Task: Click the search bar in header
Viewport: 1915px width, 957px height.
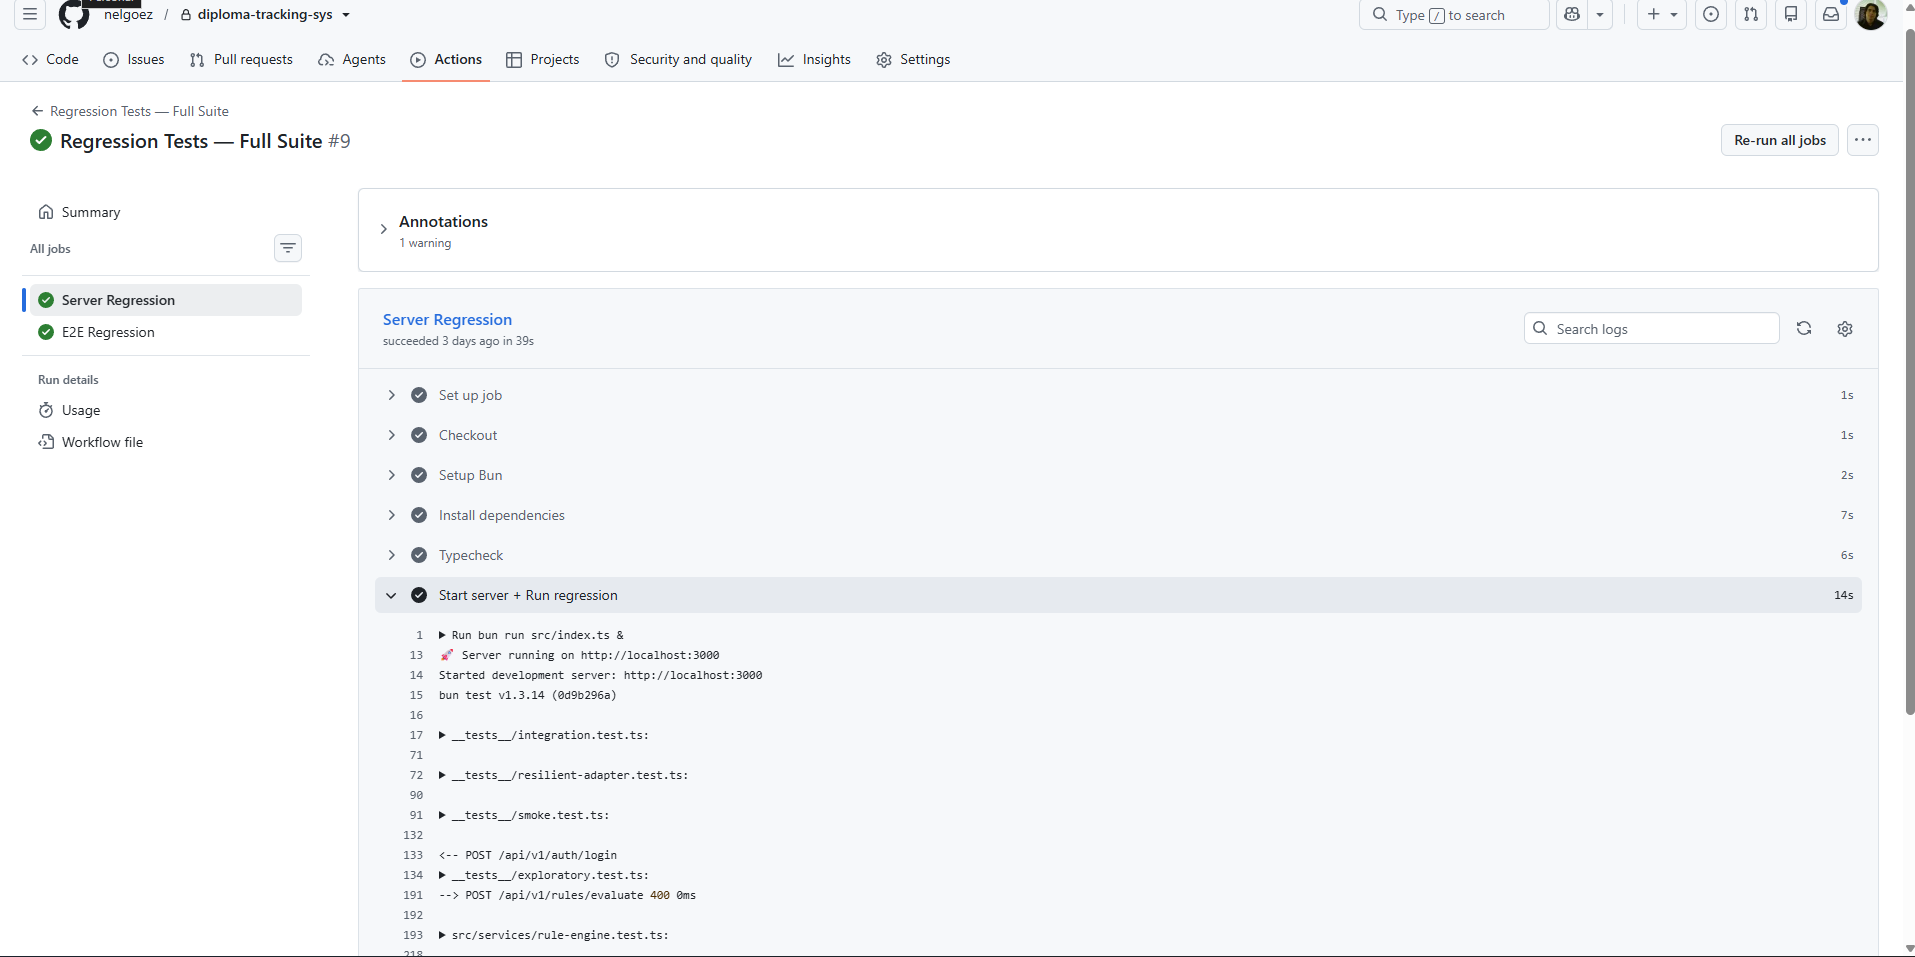Action: (1454, 15)
